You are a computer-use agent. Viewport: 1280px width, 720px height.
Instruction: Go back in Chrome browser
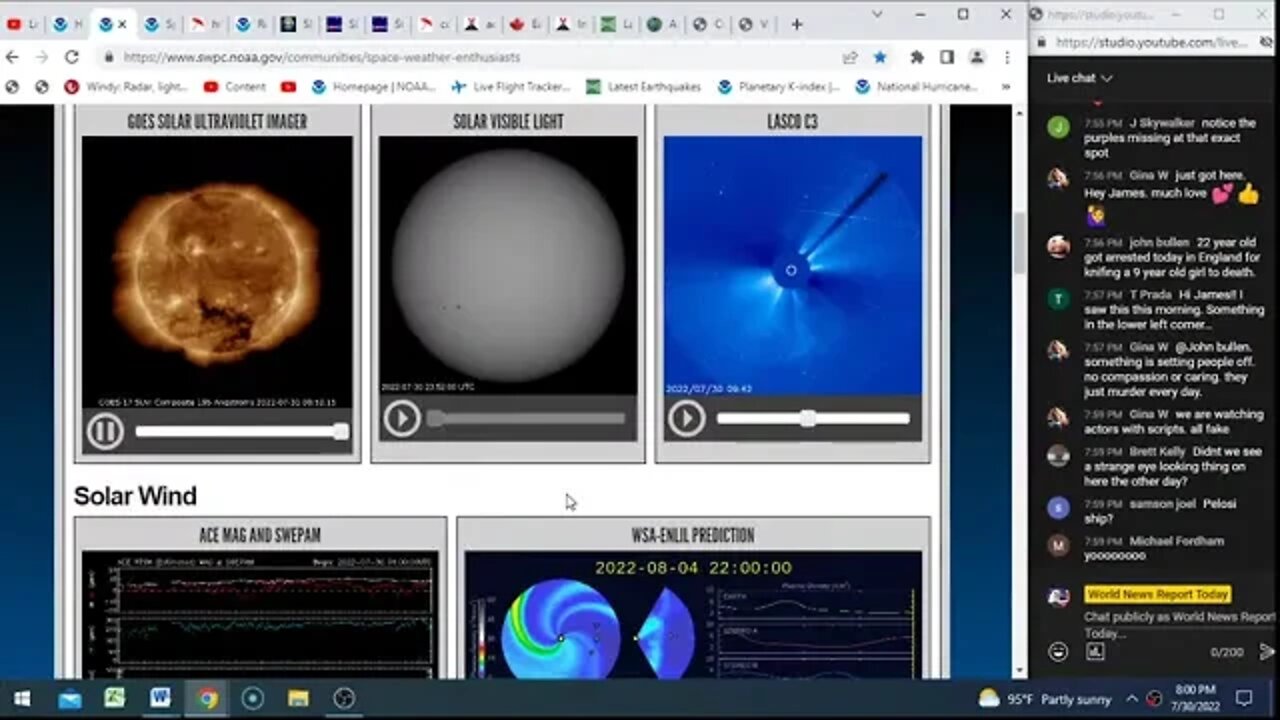click(13, 57)
